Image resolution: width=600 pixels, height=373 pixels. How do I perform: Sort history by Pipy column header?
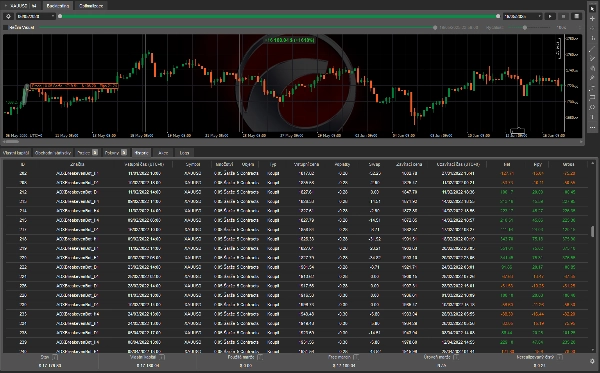[x=538, y=164]
